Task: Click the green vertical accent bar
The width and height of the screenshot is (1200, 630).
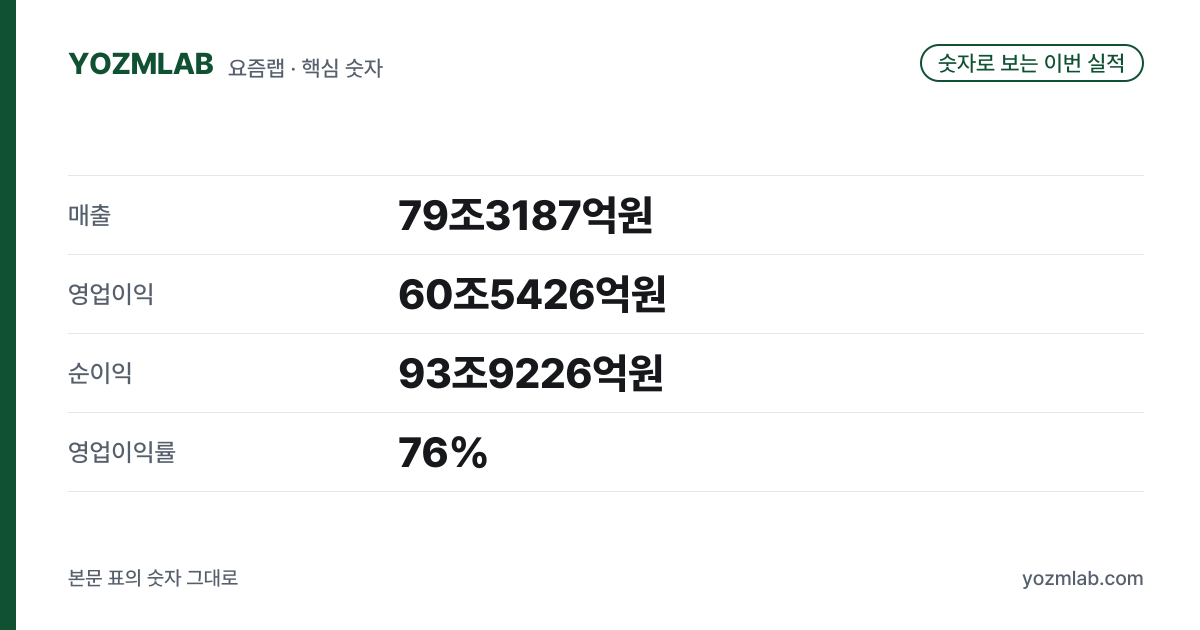Action: pyautogui.click(x=8, y=315)
